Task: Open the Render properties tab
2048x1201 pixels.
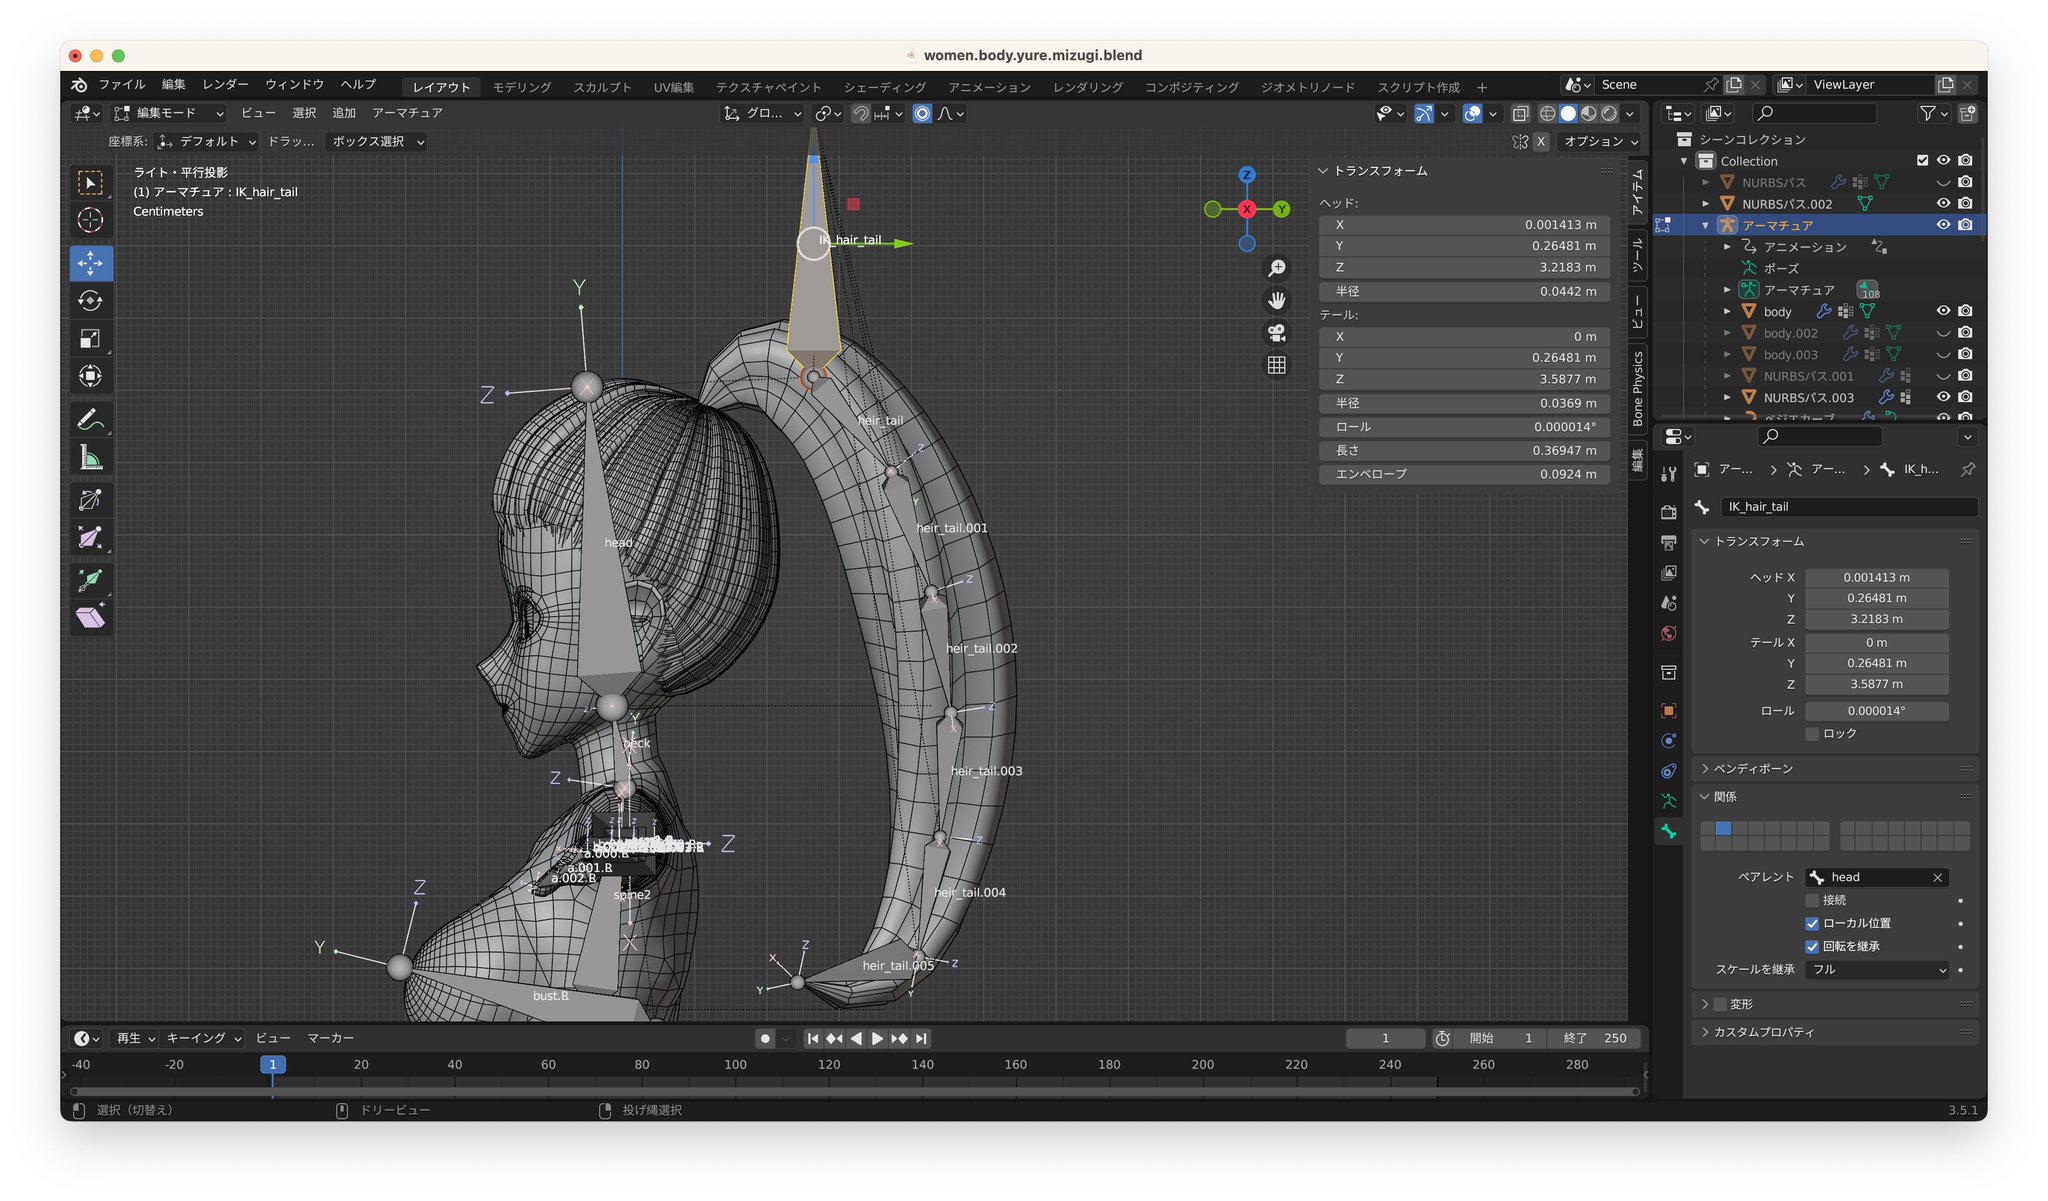Action: 1668,513
